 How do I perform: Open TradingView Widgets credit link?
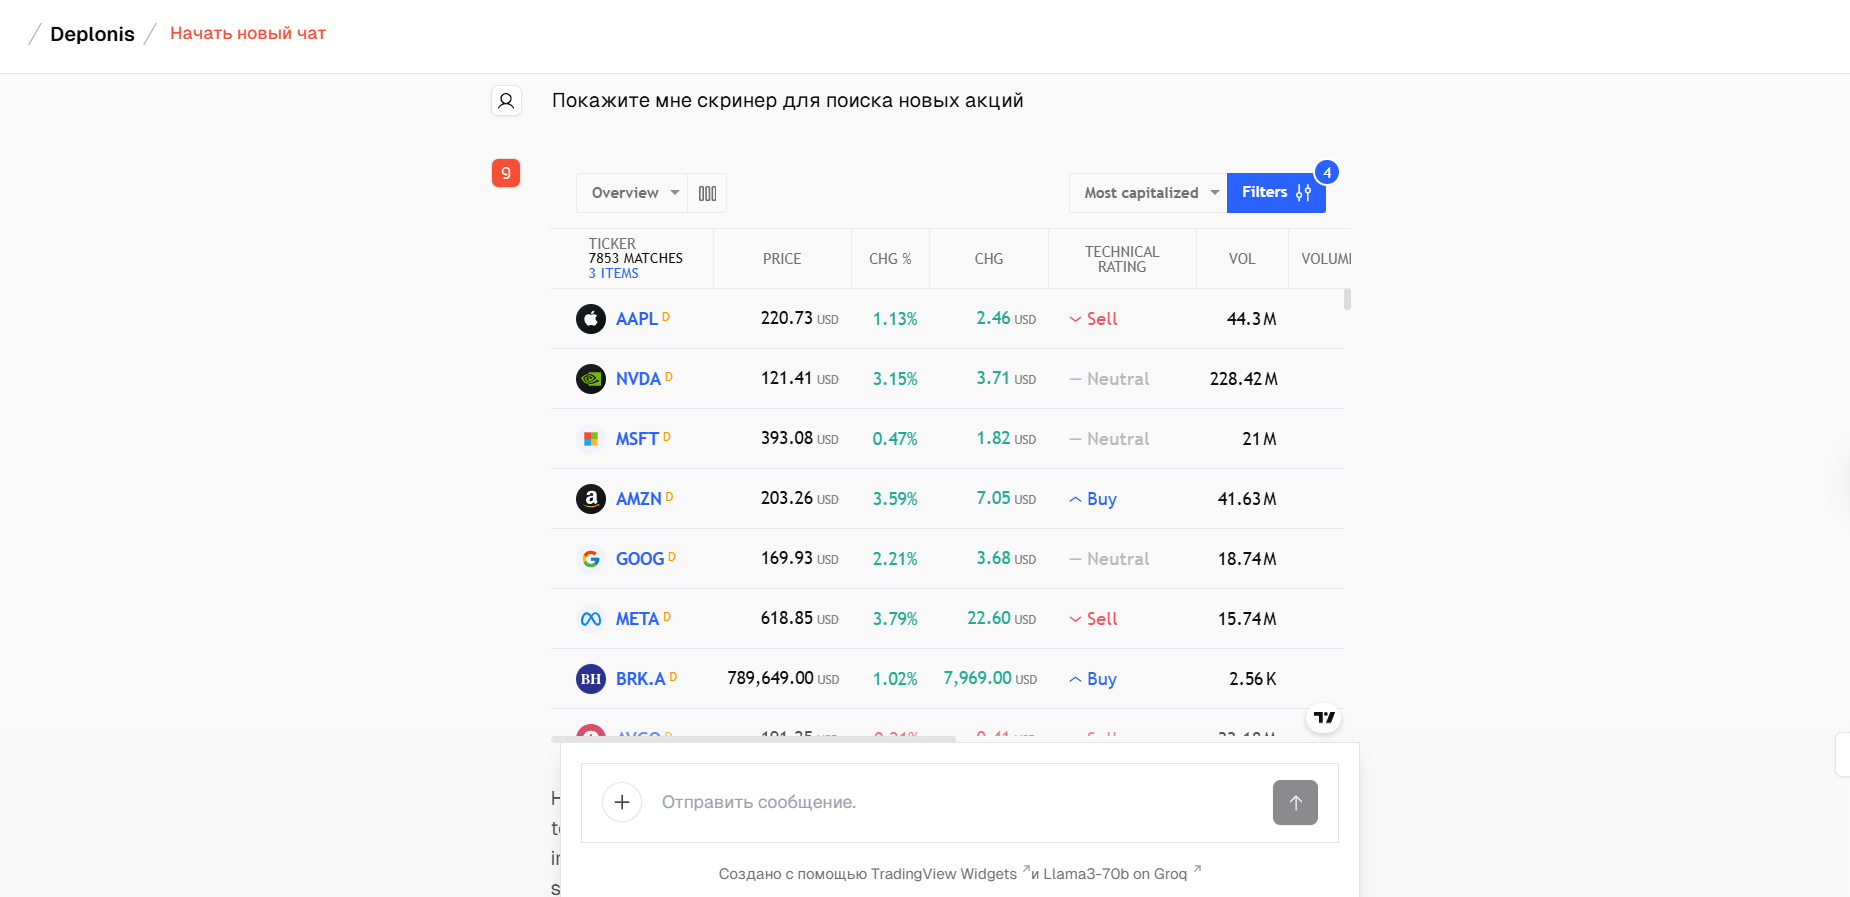[943, 874]
